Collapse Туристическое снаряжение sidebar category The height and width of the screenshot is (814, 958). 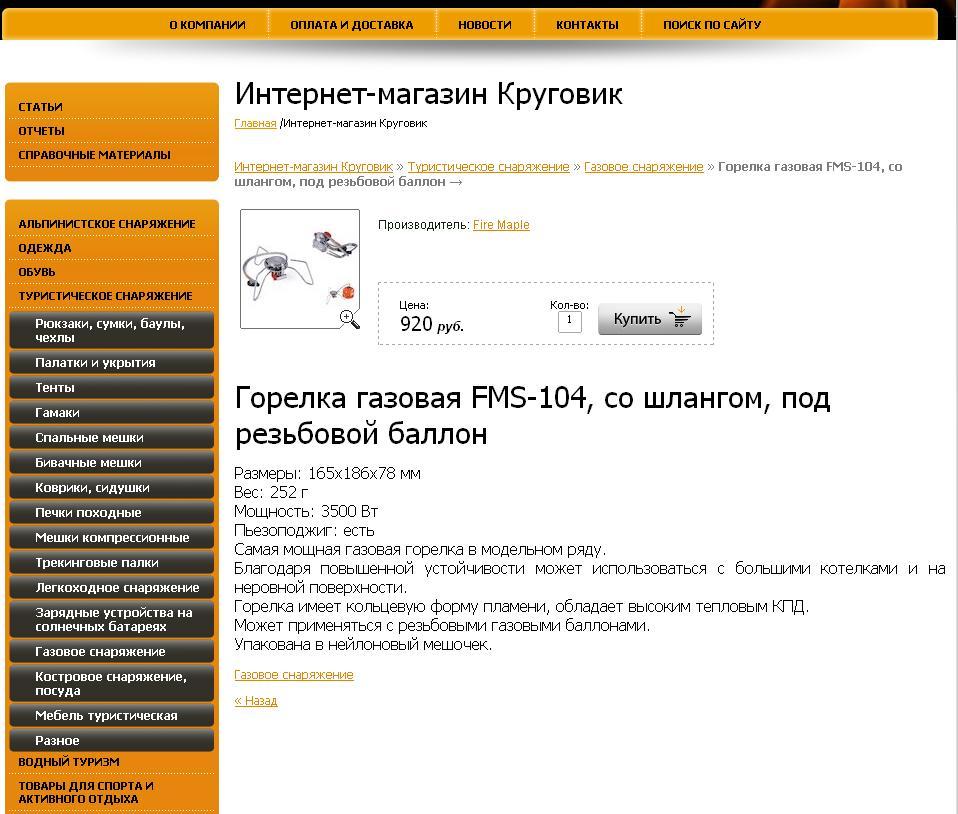click(x=105, y=296)
